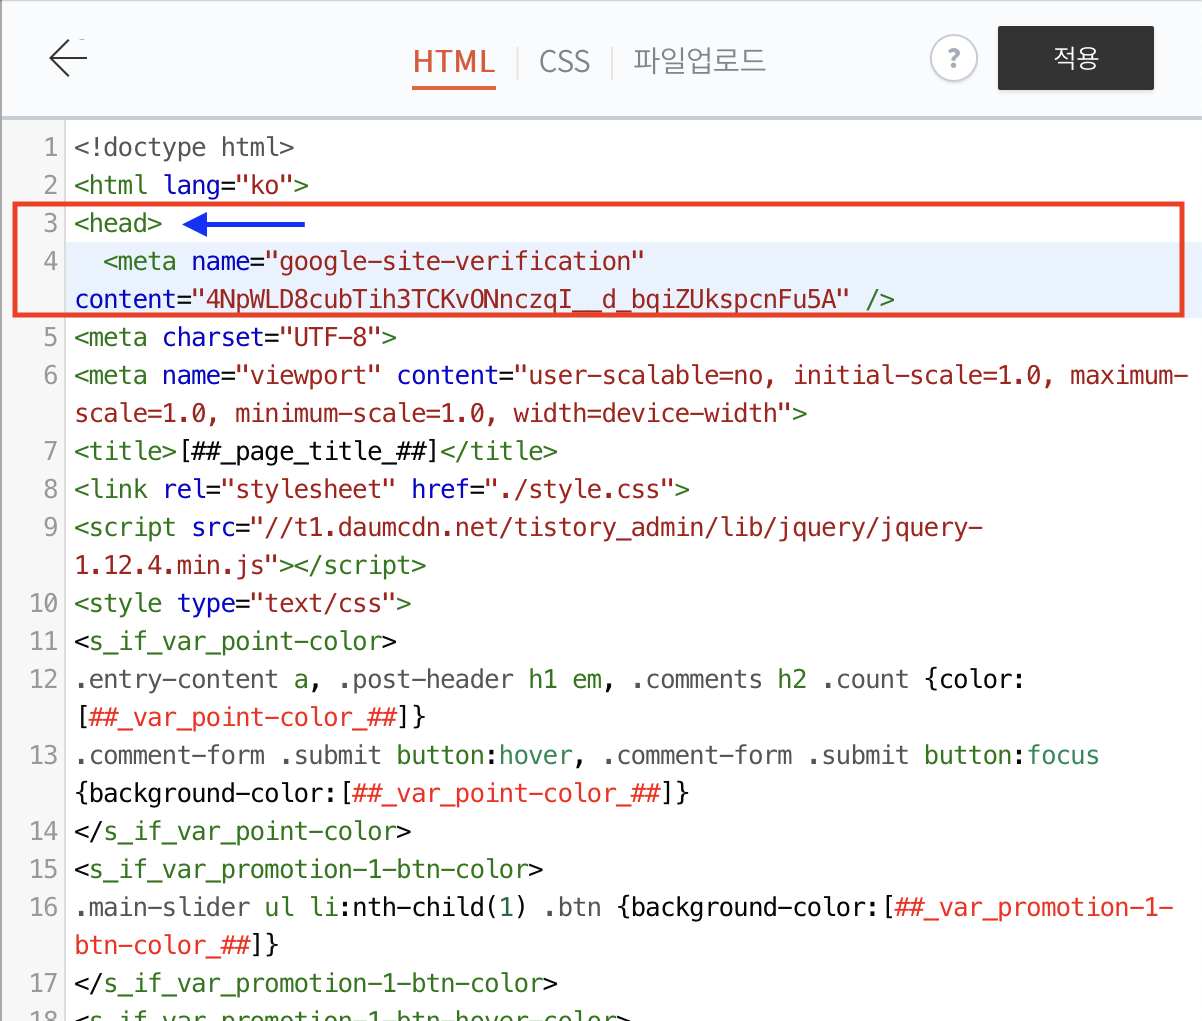Click the 1.12.4.min.js closing script line
Image resolution: width=1202 pixels, height=1021 pixels.
(x=250, y=565)
